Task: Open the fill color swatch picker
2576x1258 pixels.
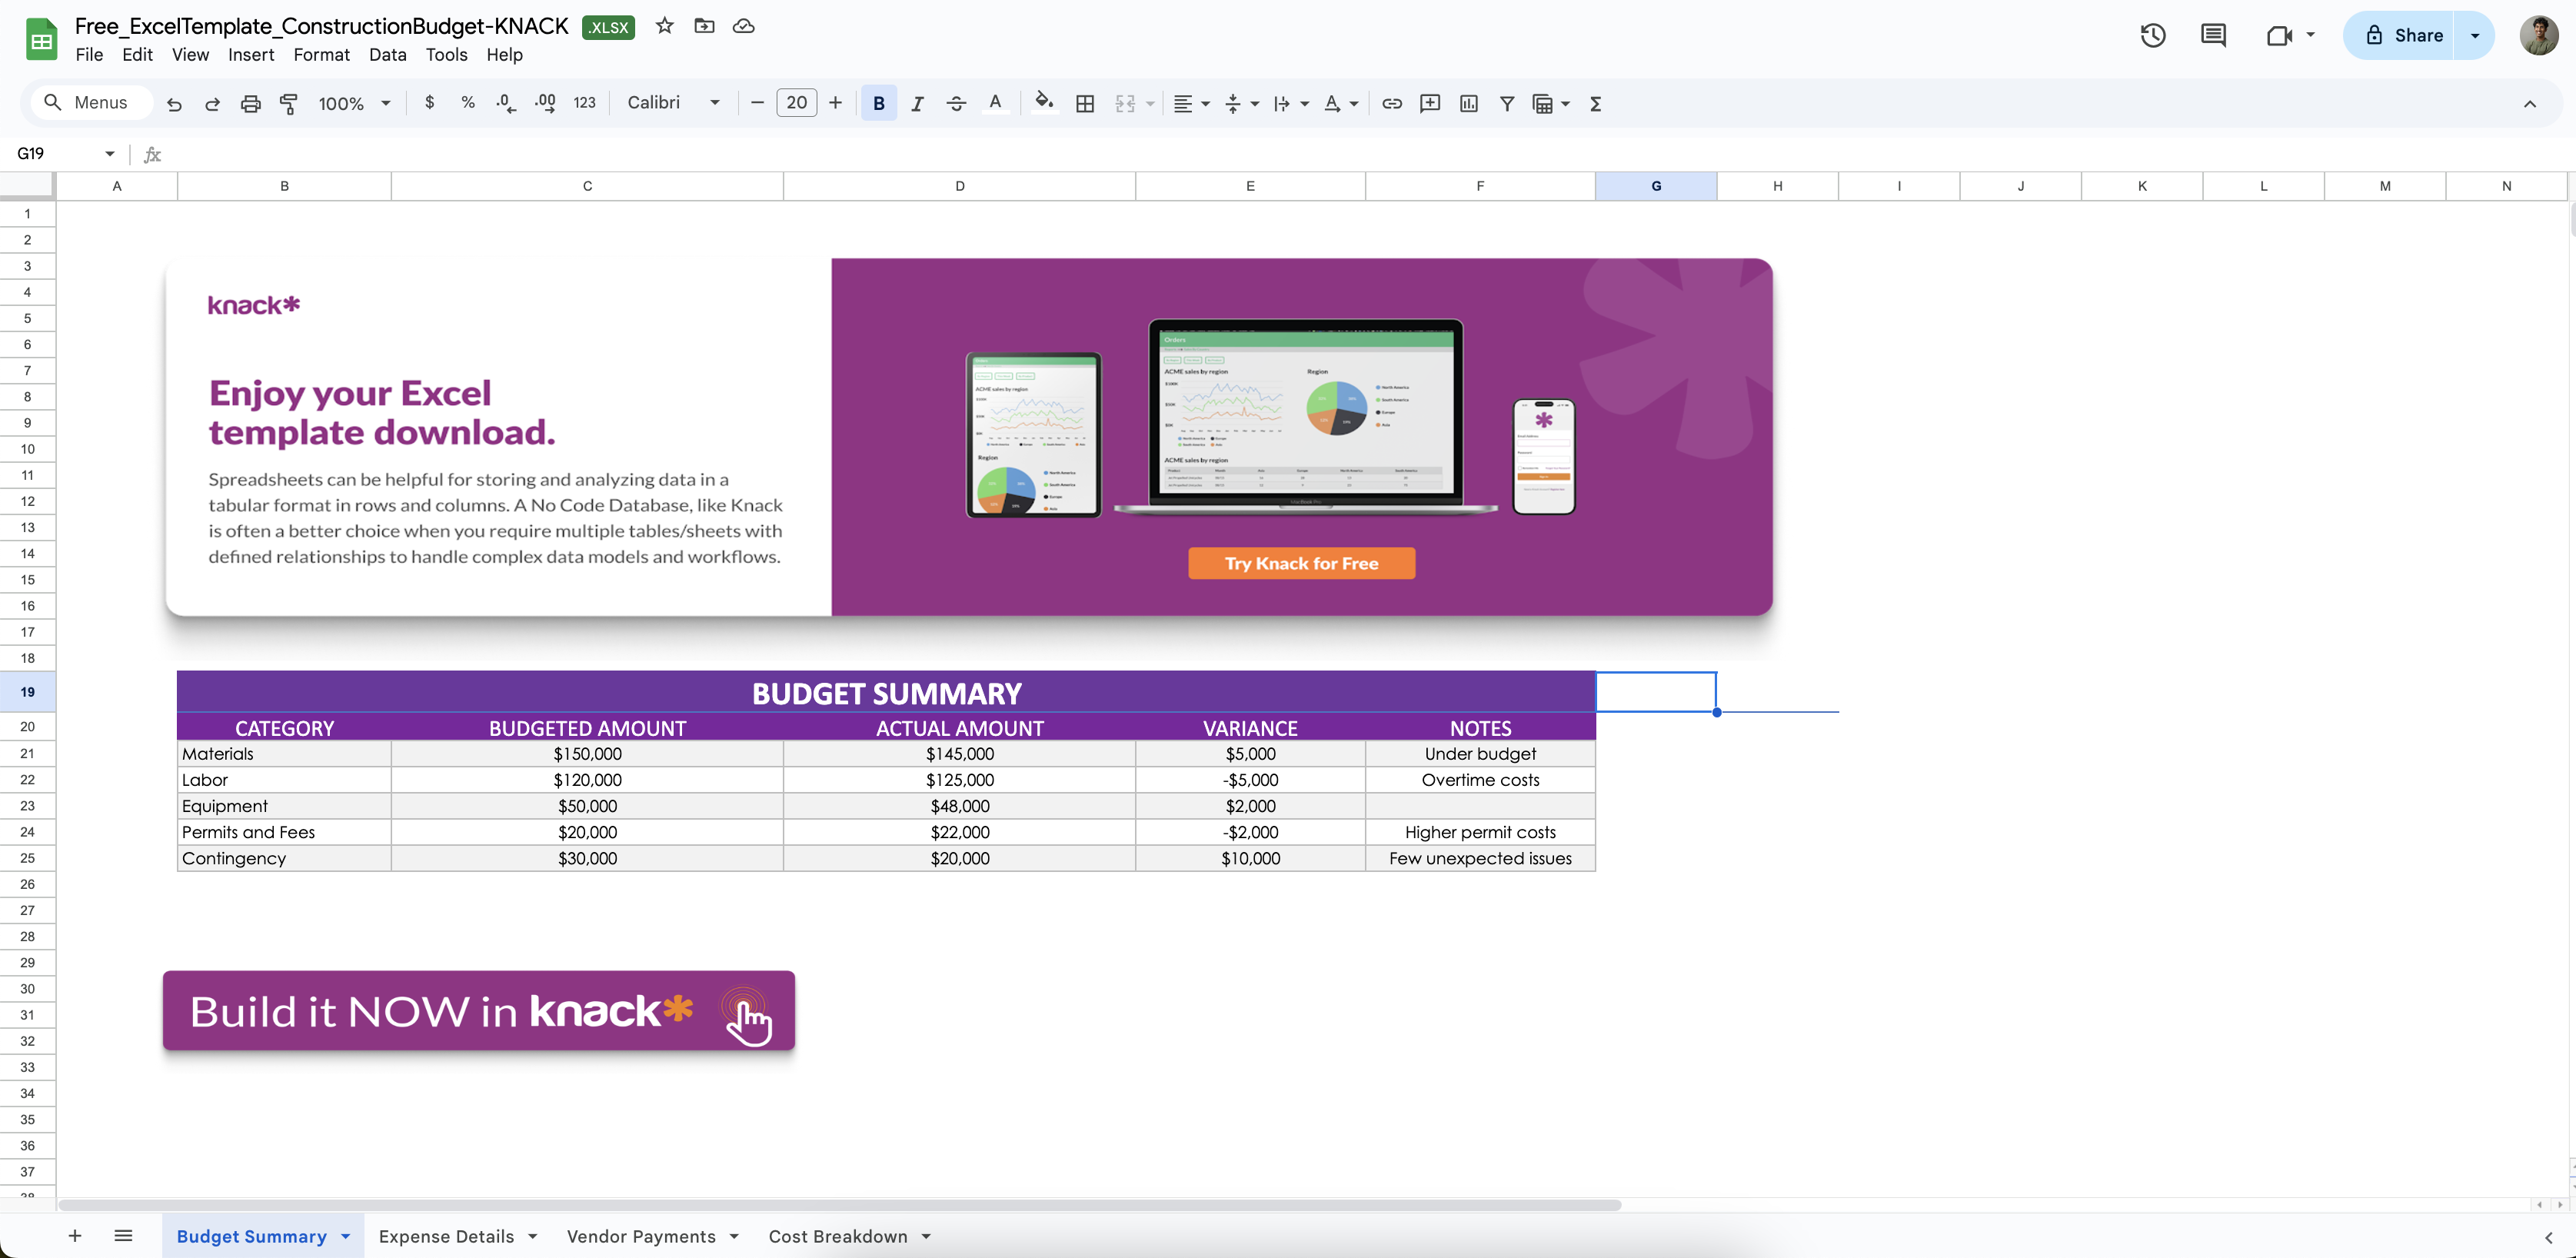Action: (1044, 103)
